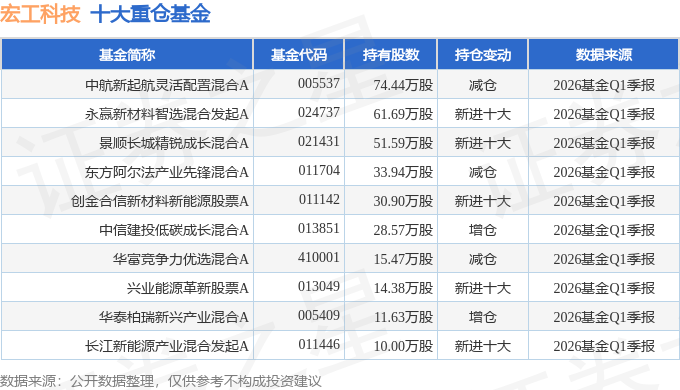The width and height of the screenshot is (680, 390).
Task: Click the footer data source disclaimer
Action: click(x=161, y=381)
